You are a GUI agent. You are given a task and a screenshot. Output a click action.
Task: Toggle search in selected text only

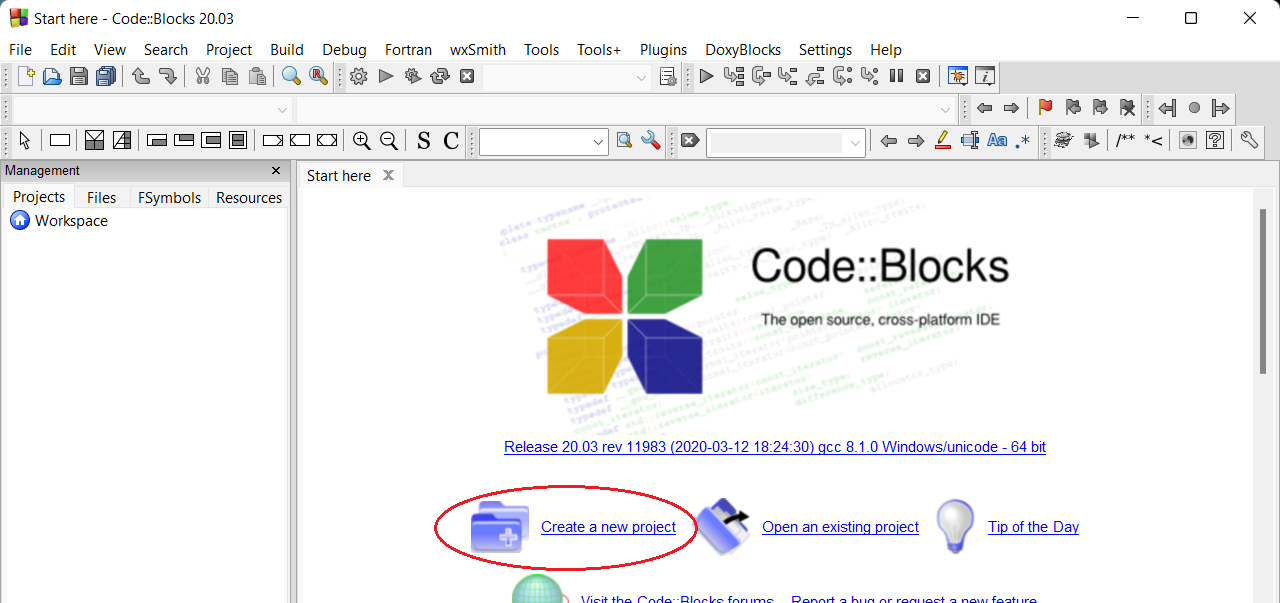click(970, 141)
